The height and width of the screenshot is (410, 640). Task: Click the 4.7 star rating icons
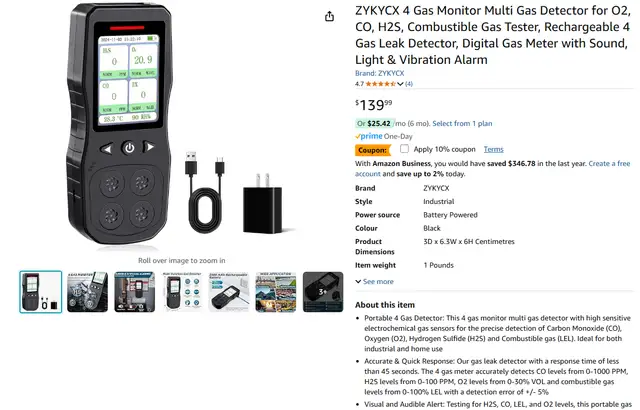380,84
